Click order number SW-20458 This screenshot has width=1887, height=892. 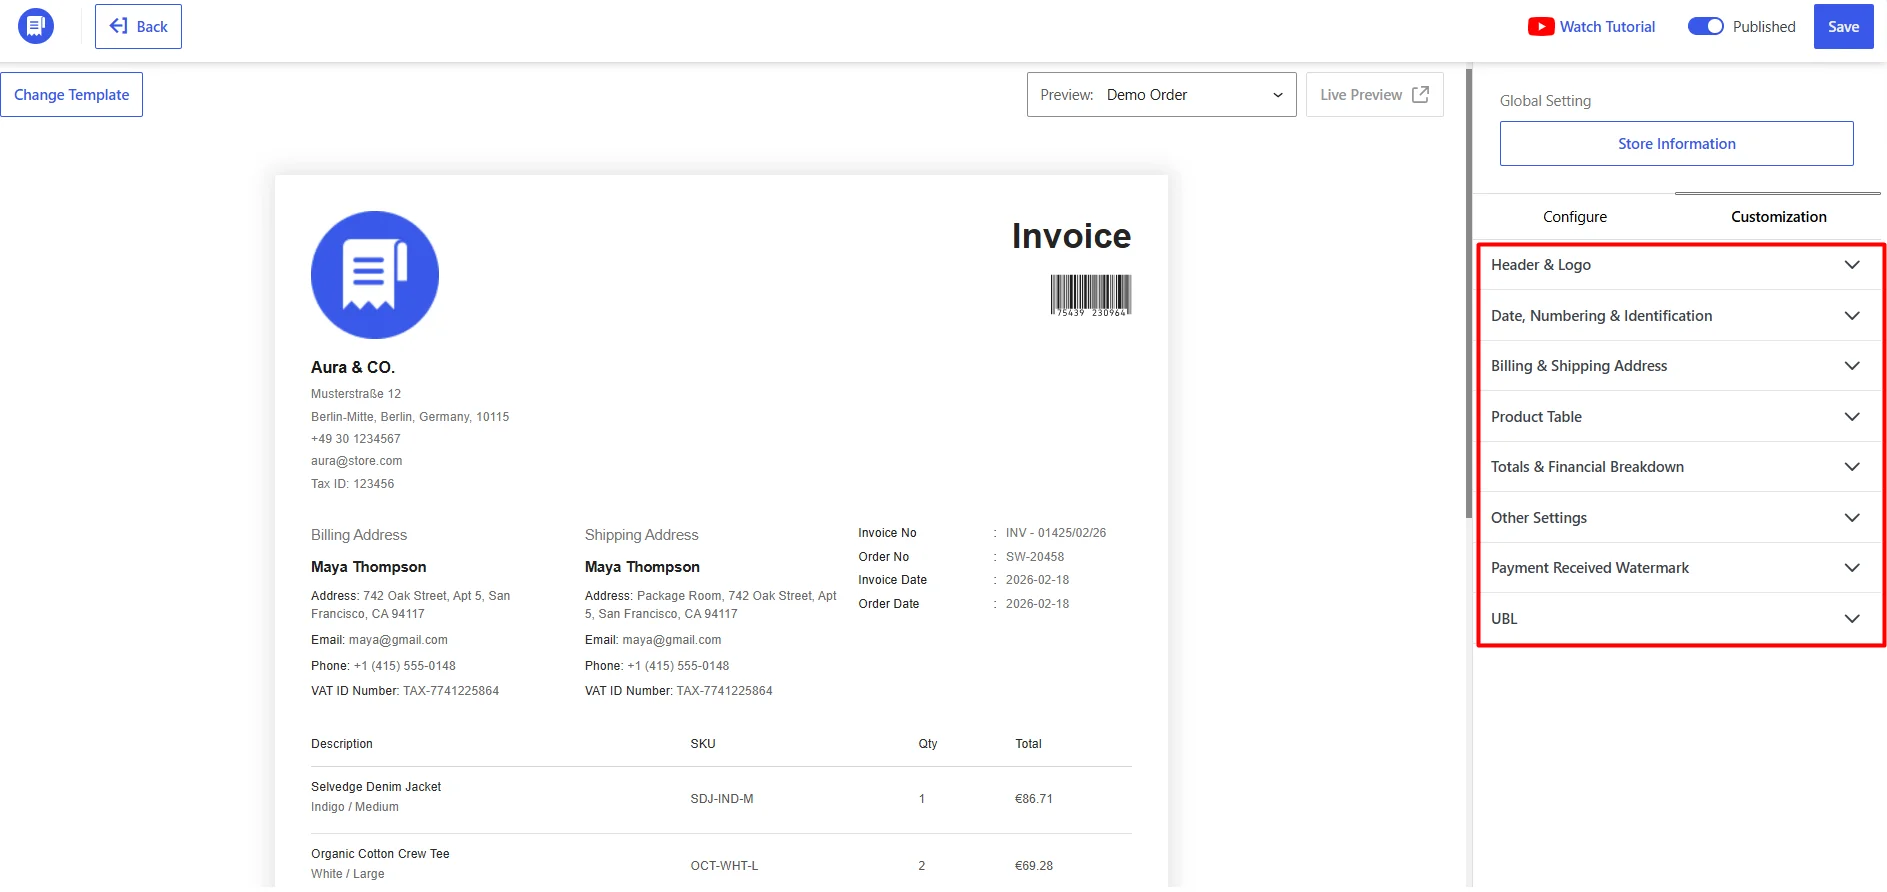[x=1035, y=557]
